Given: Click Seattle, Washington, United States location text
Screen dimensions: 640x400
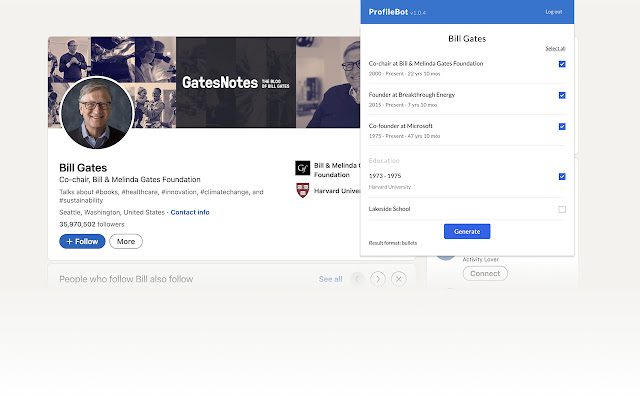Looking at the screenshot, I should tap(112, 212).
